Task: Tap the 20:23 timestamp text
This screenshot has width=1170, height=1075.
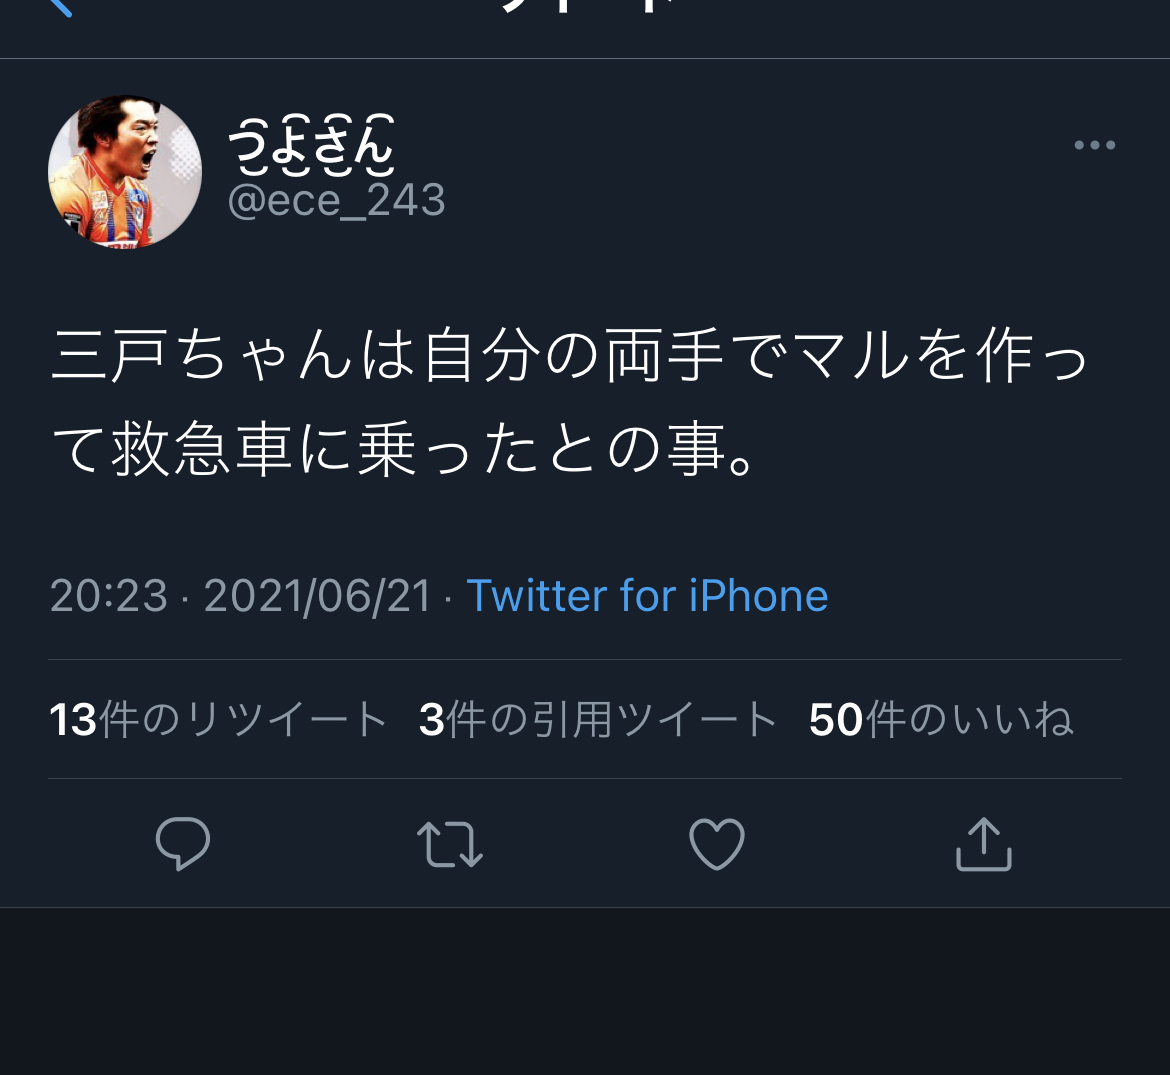Action: pyautogui.click(x=109, y=596)
